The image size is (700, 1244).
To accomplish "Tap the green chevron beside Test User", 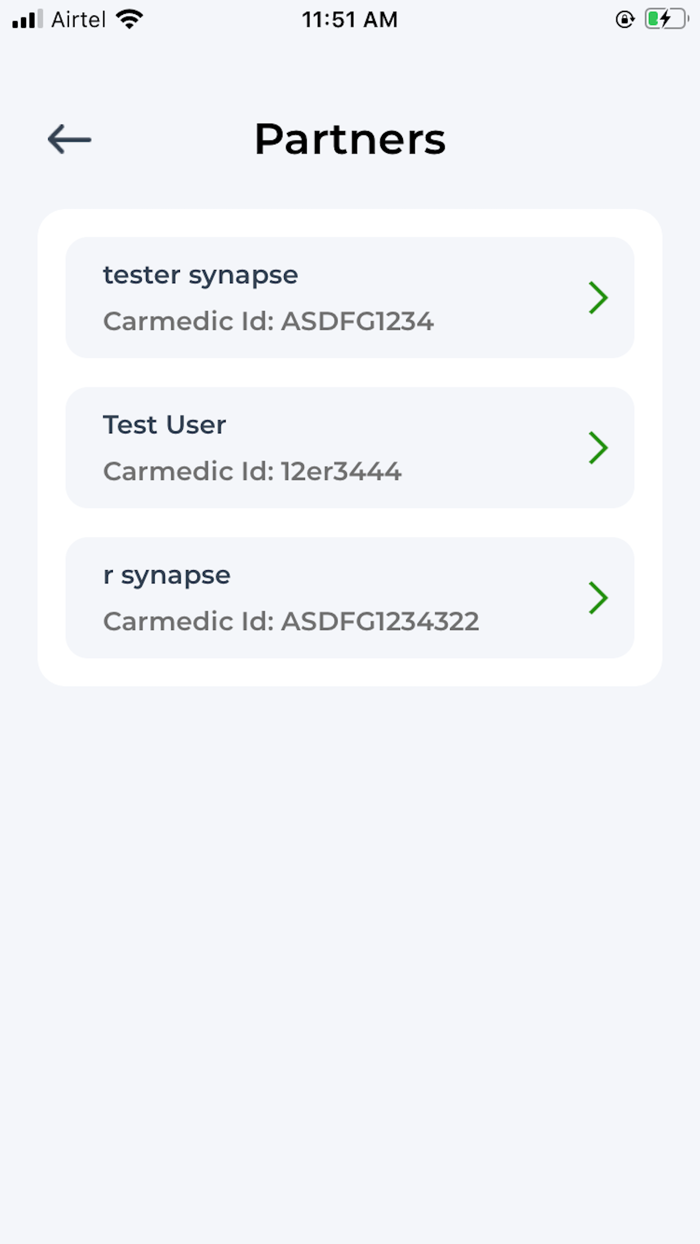I will tap(598, 448).
